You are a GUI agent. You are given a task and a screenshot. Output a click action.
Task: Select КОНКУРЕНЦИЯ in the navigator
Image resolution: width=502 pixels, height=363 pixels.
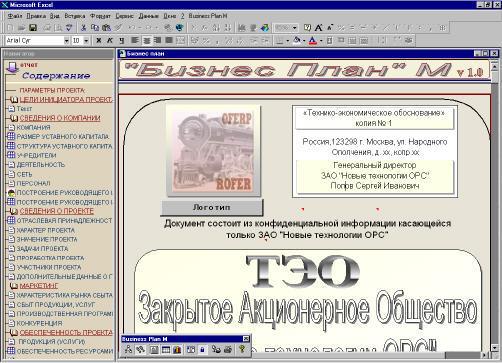pos(39,323)
